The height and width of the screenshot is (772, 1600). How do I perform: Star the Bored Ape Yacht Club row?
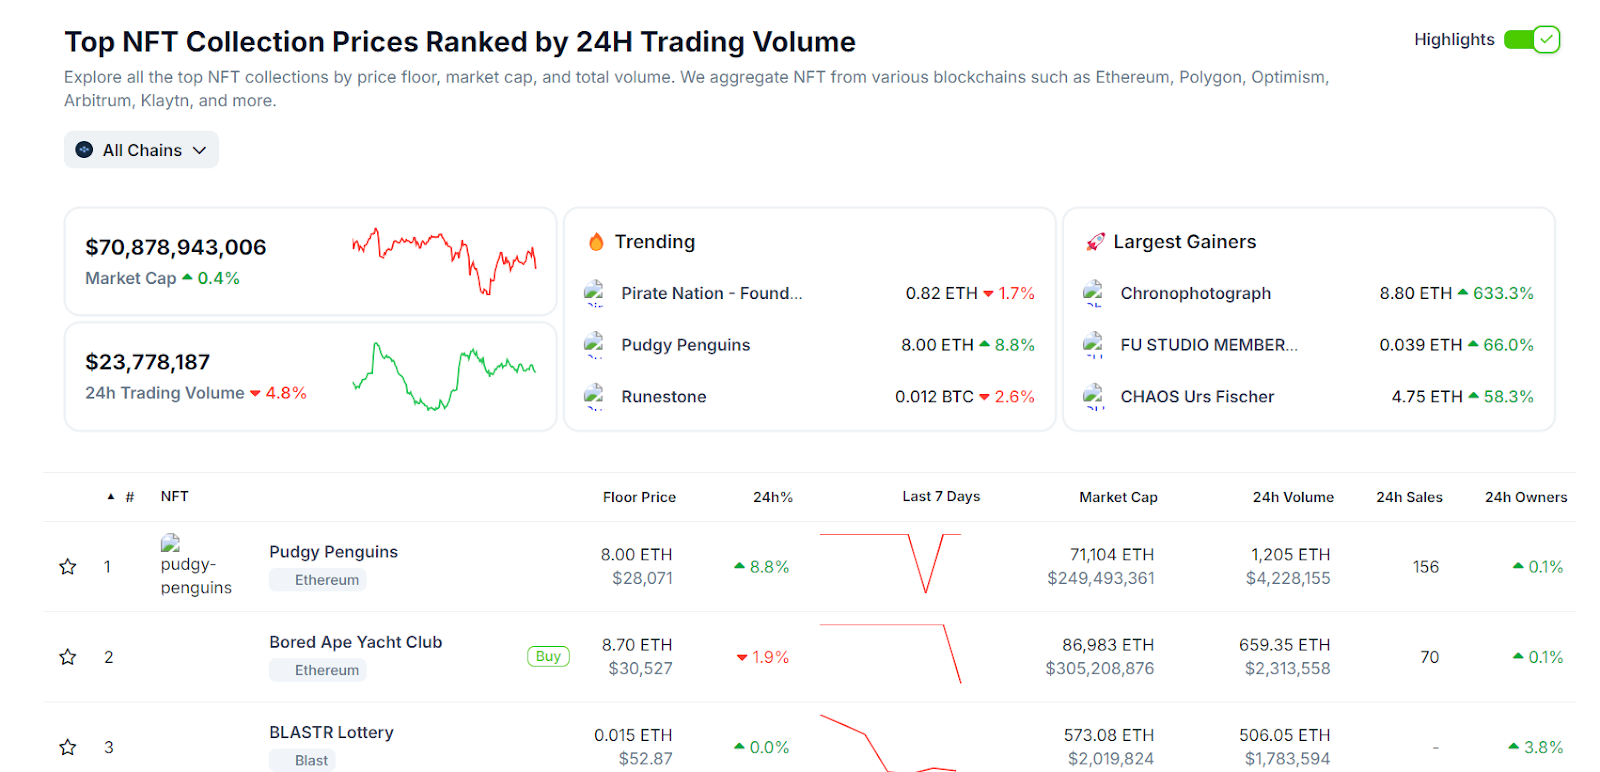[68, 657]
